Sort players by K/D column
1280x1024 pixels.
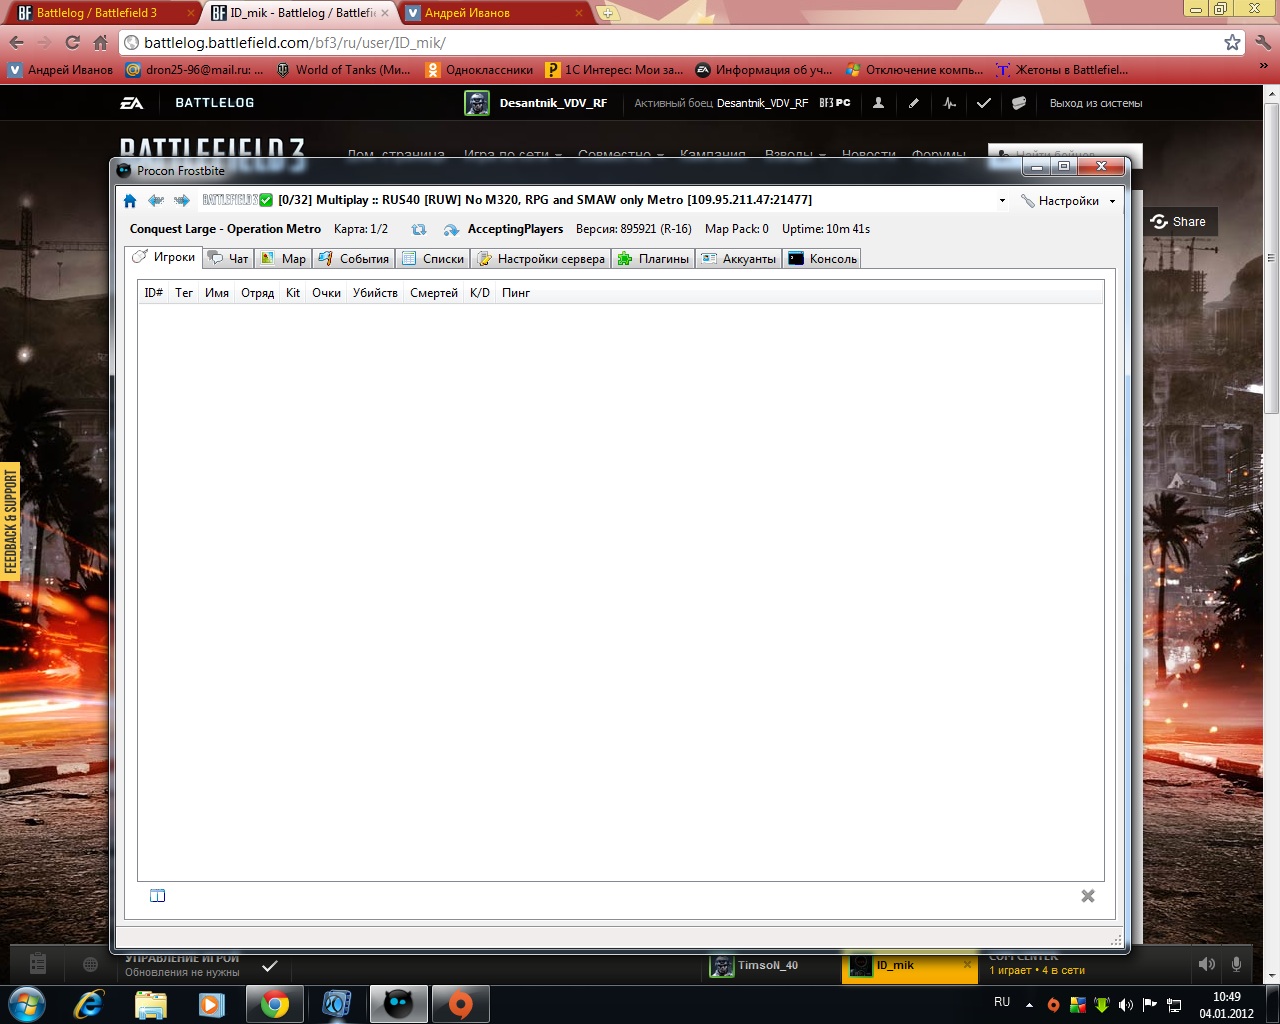coord(480,293)
